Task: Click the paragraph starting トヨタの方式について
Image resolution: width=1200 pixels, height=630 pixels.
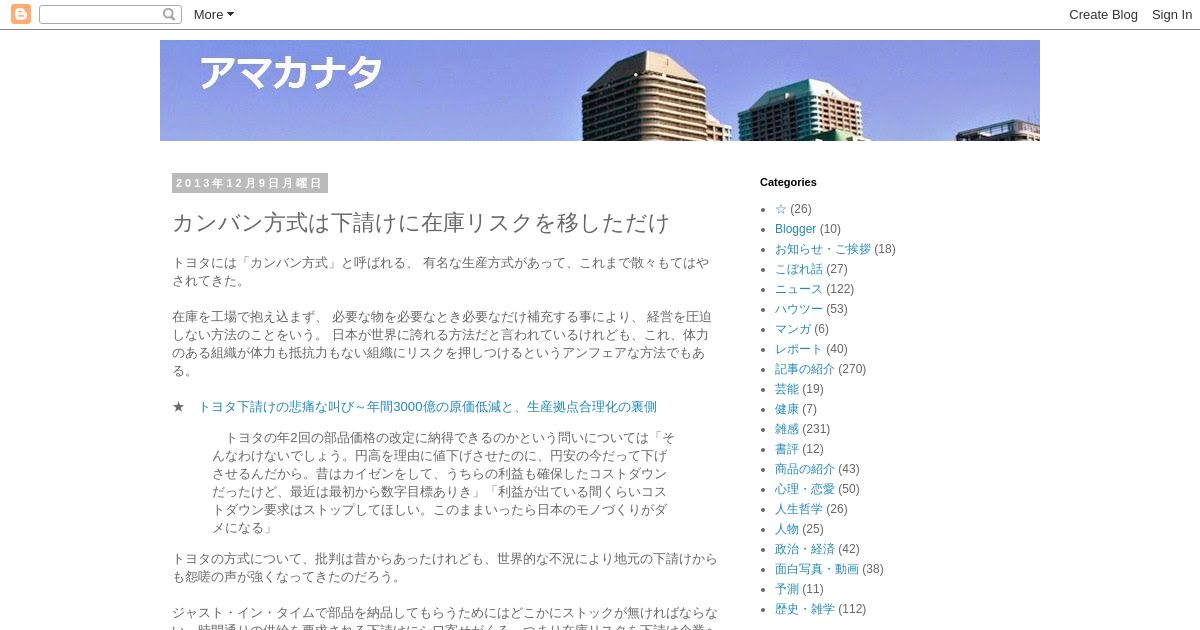Action: tap(445, 568)
